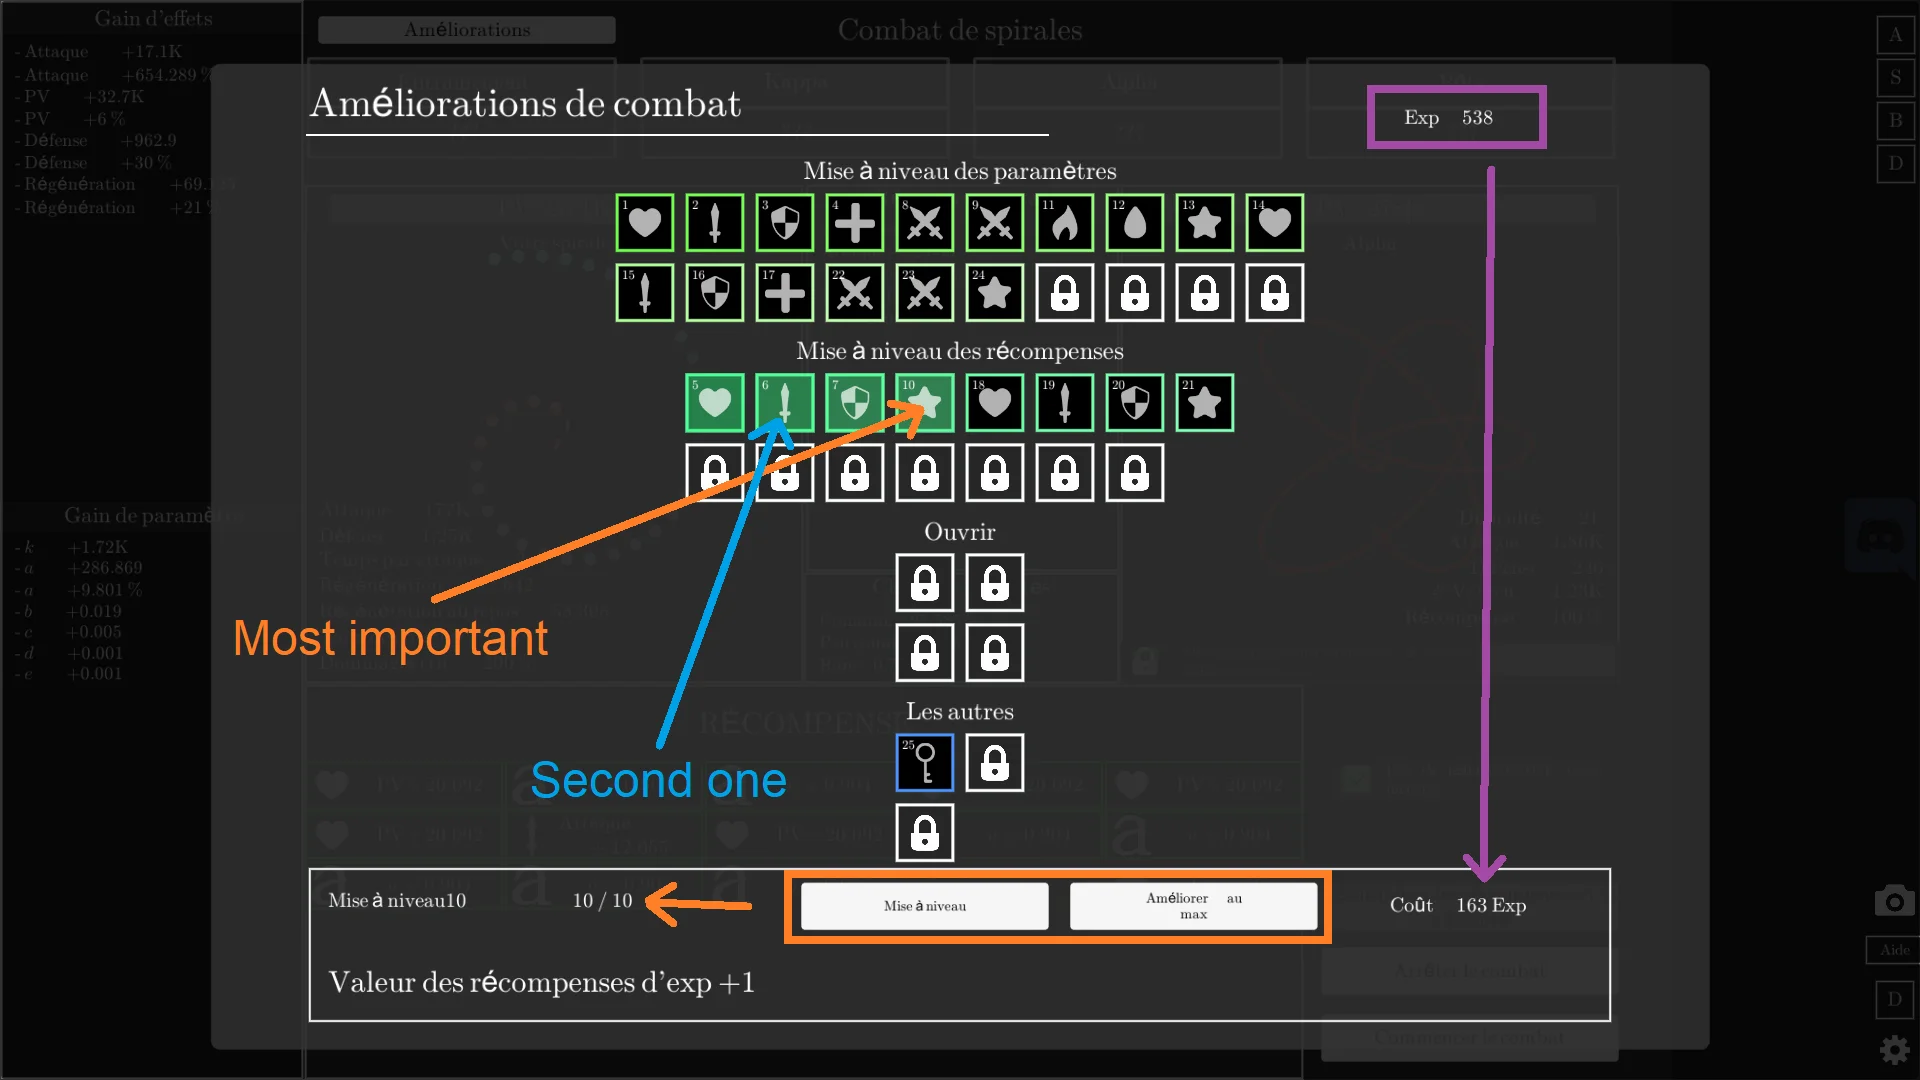Click the camera screenshot icon
1920x1080 pixels.
coord(1894,901)
